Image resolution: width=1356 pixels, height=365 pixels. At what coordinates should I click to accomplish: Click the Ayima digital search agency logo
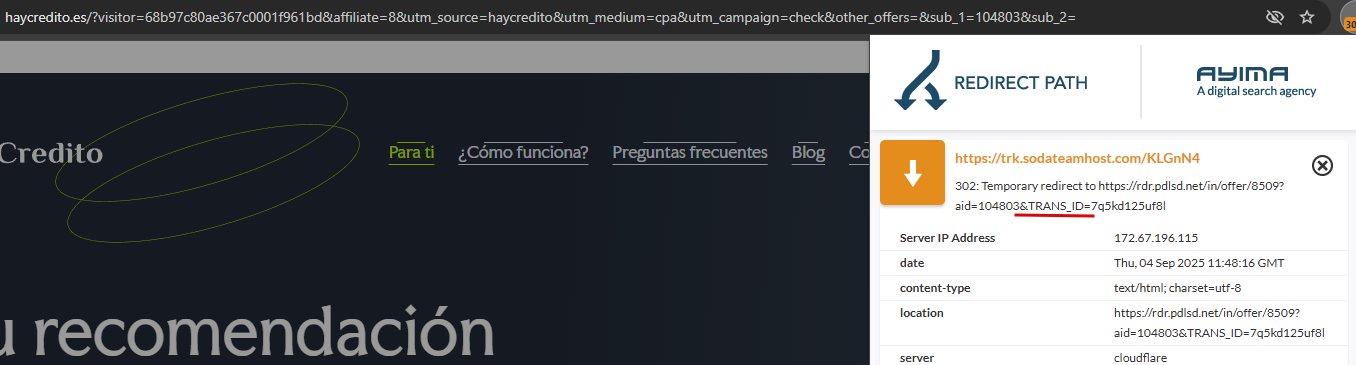[x=1256, y=82]
